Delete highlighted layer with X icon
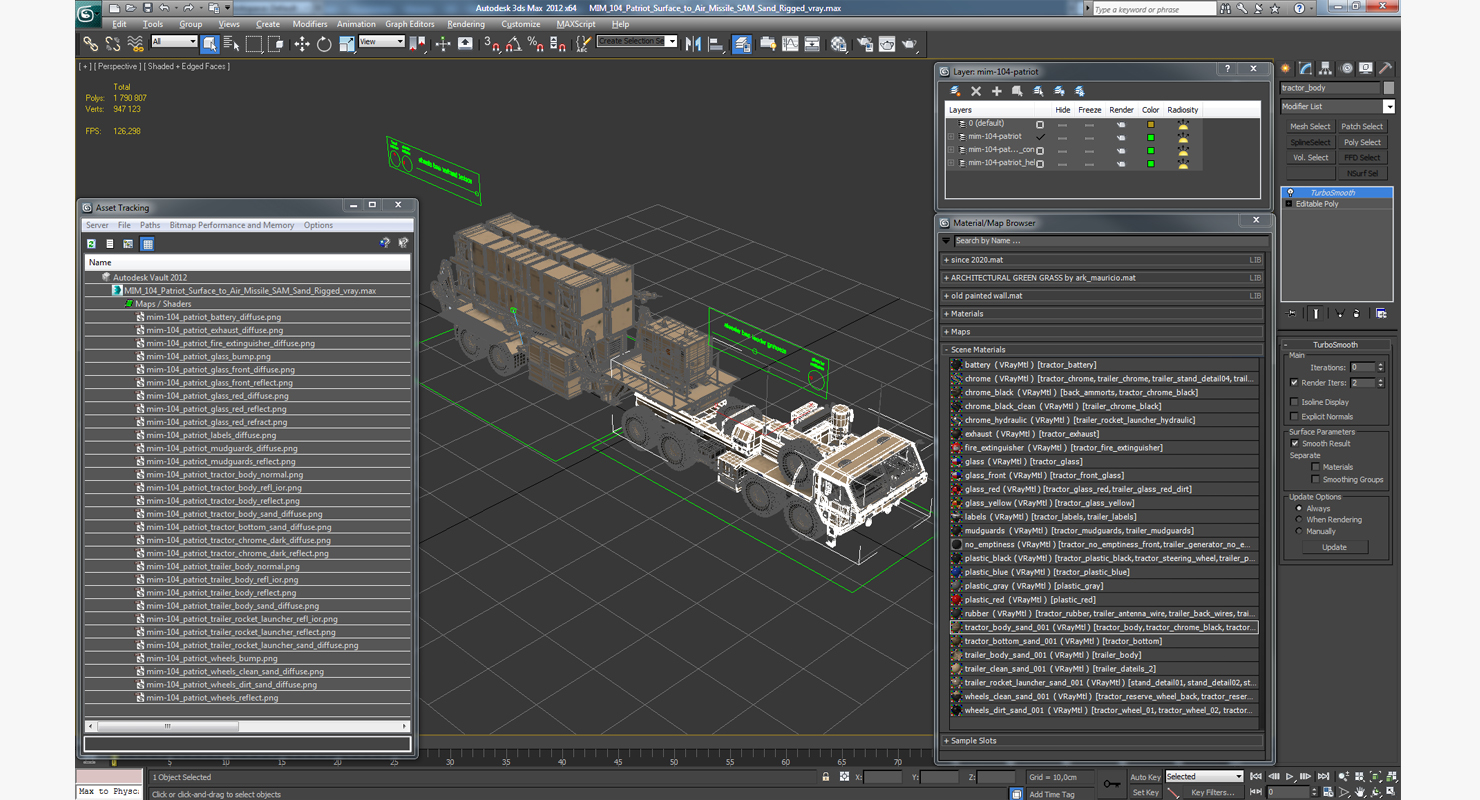The width and height of the screenshot is (1480, 800). [x=976, y=91]
